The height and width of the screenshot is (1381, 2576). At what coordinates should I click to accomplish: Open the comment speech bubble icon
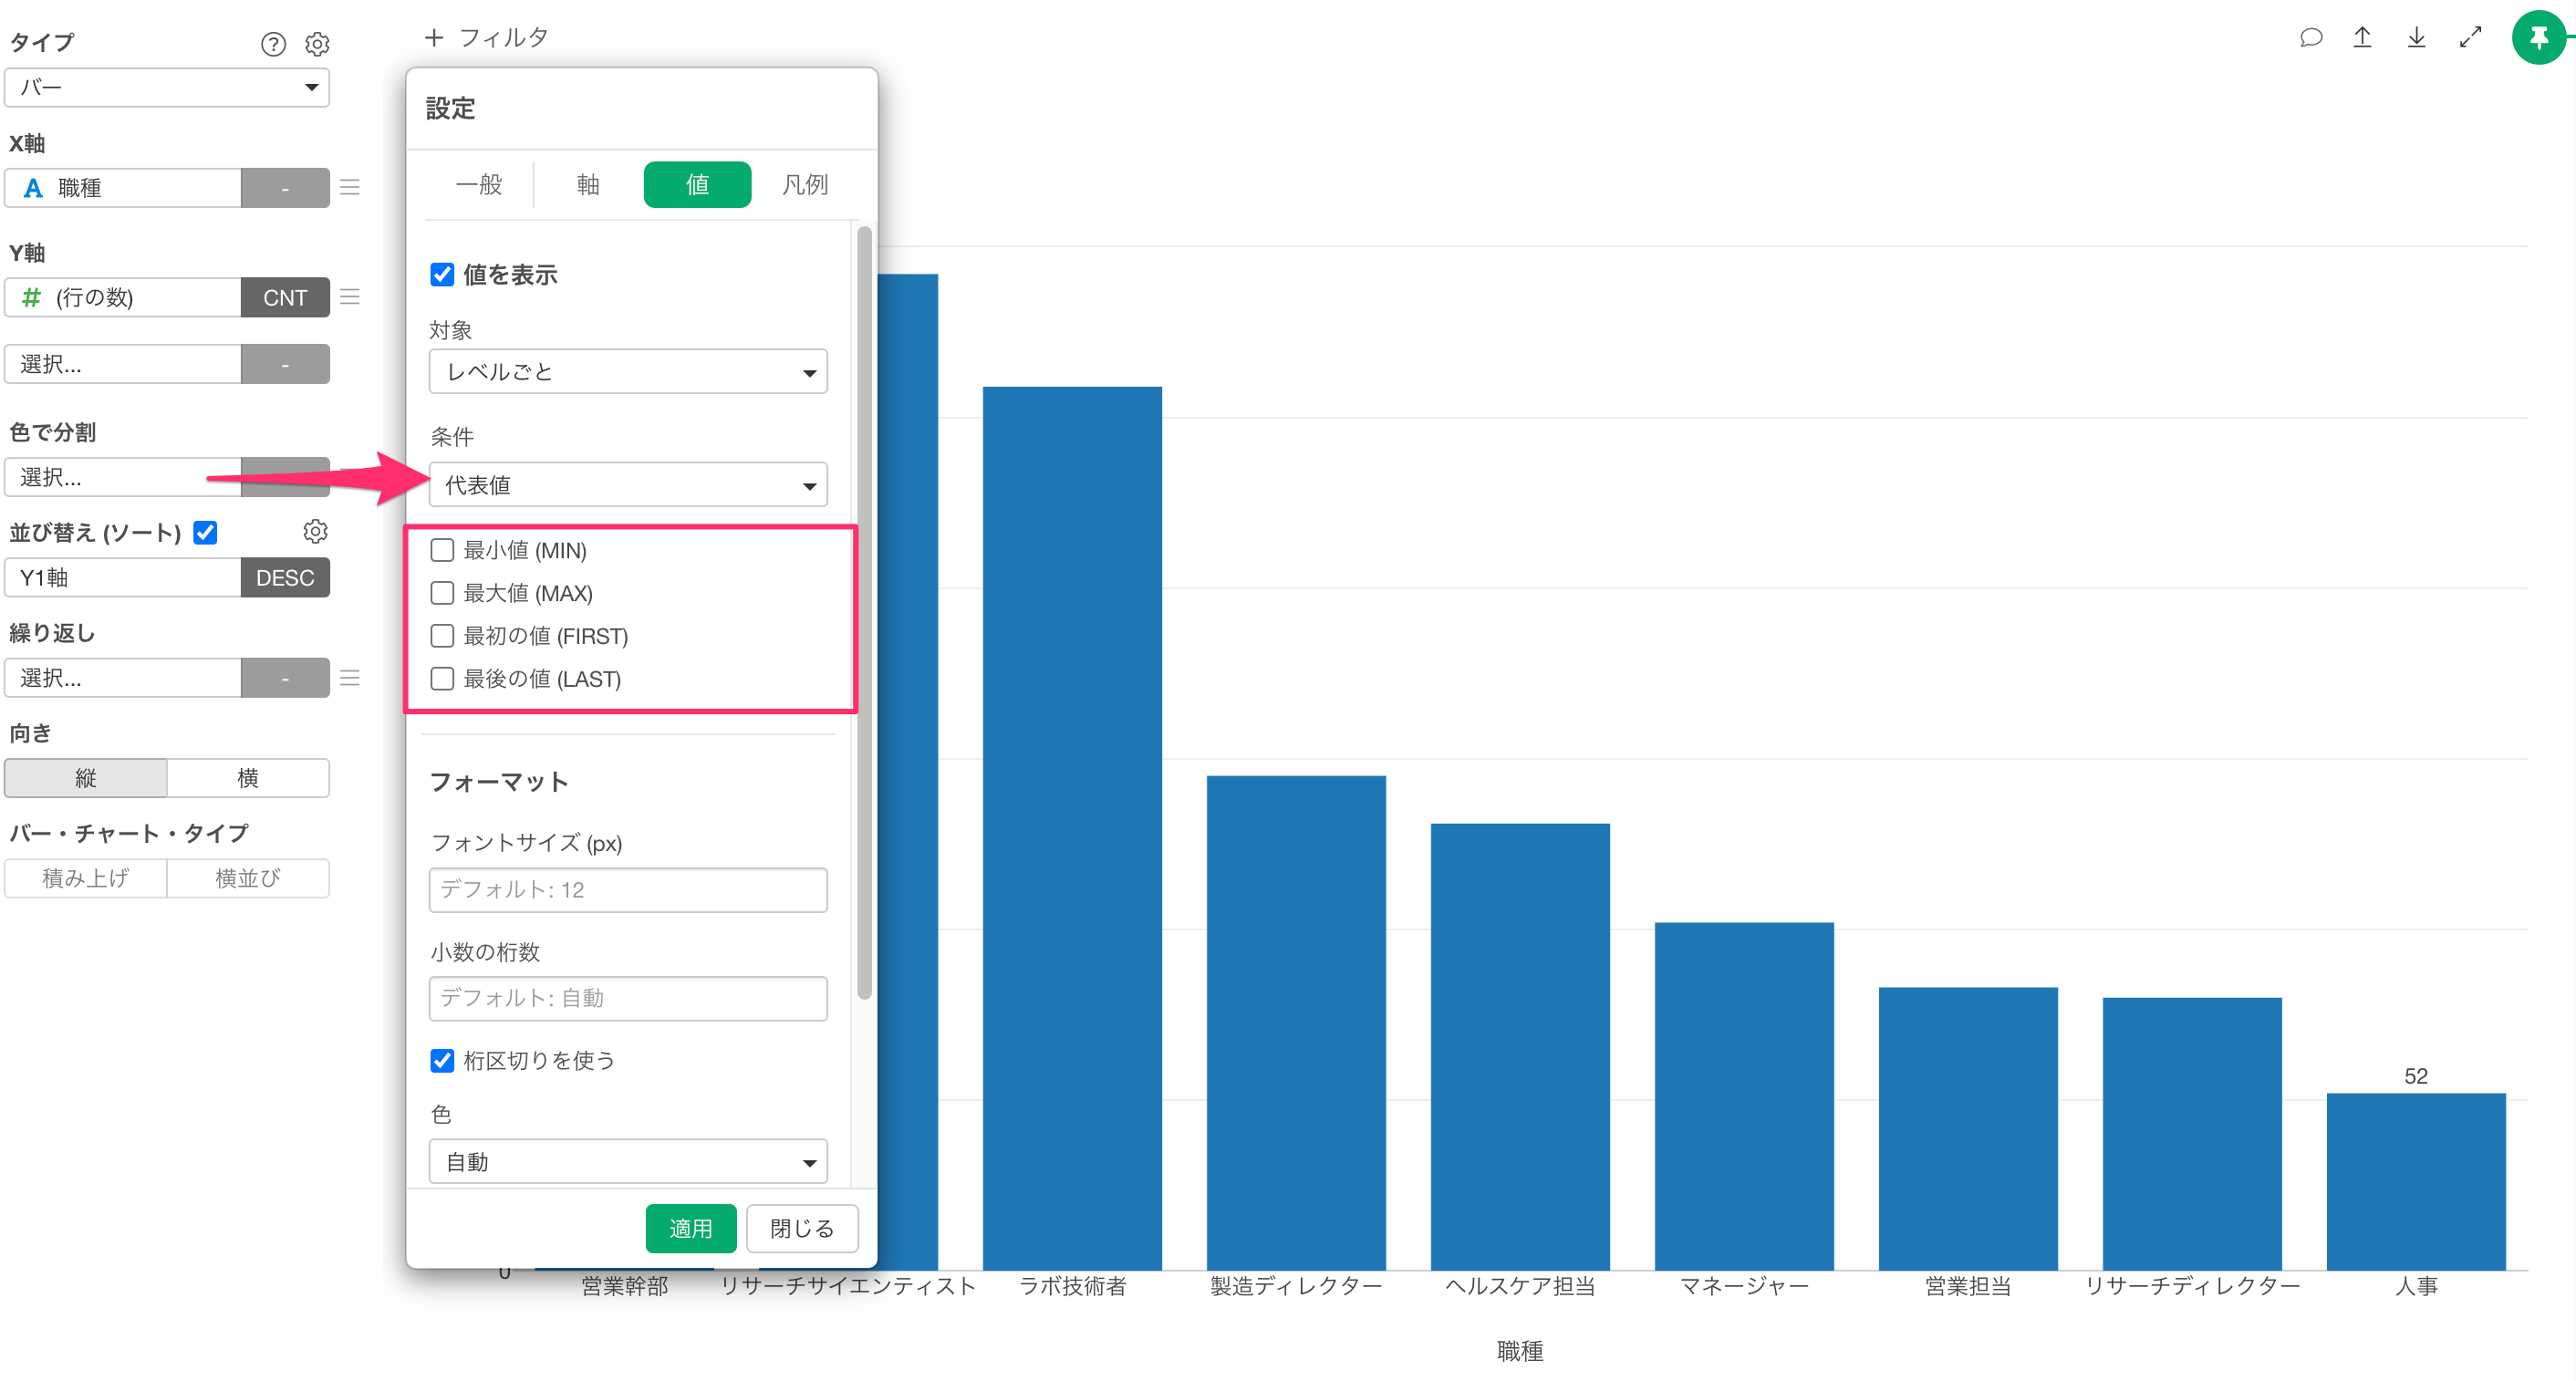tap(2310, 38)
